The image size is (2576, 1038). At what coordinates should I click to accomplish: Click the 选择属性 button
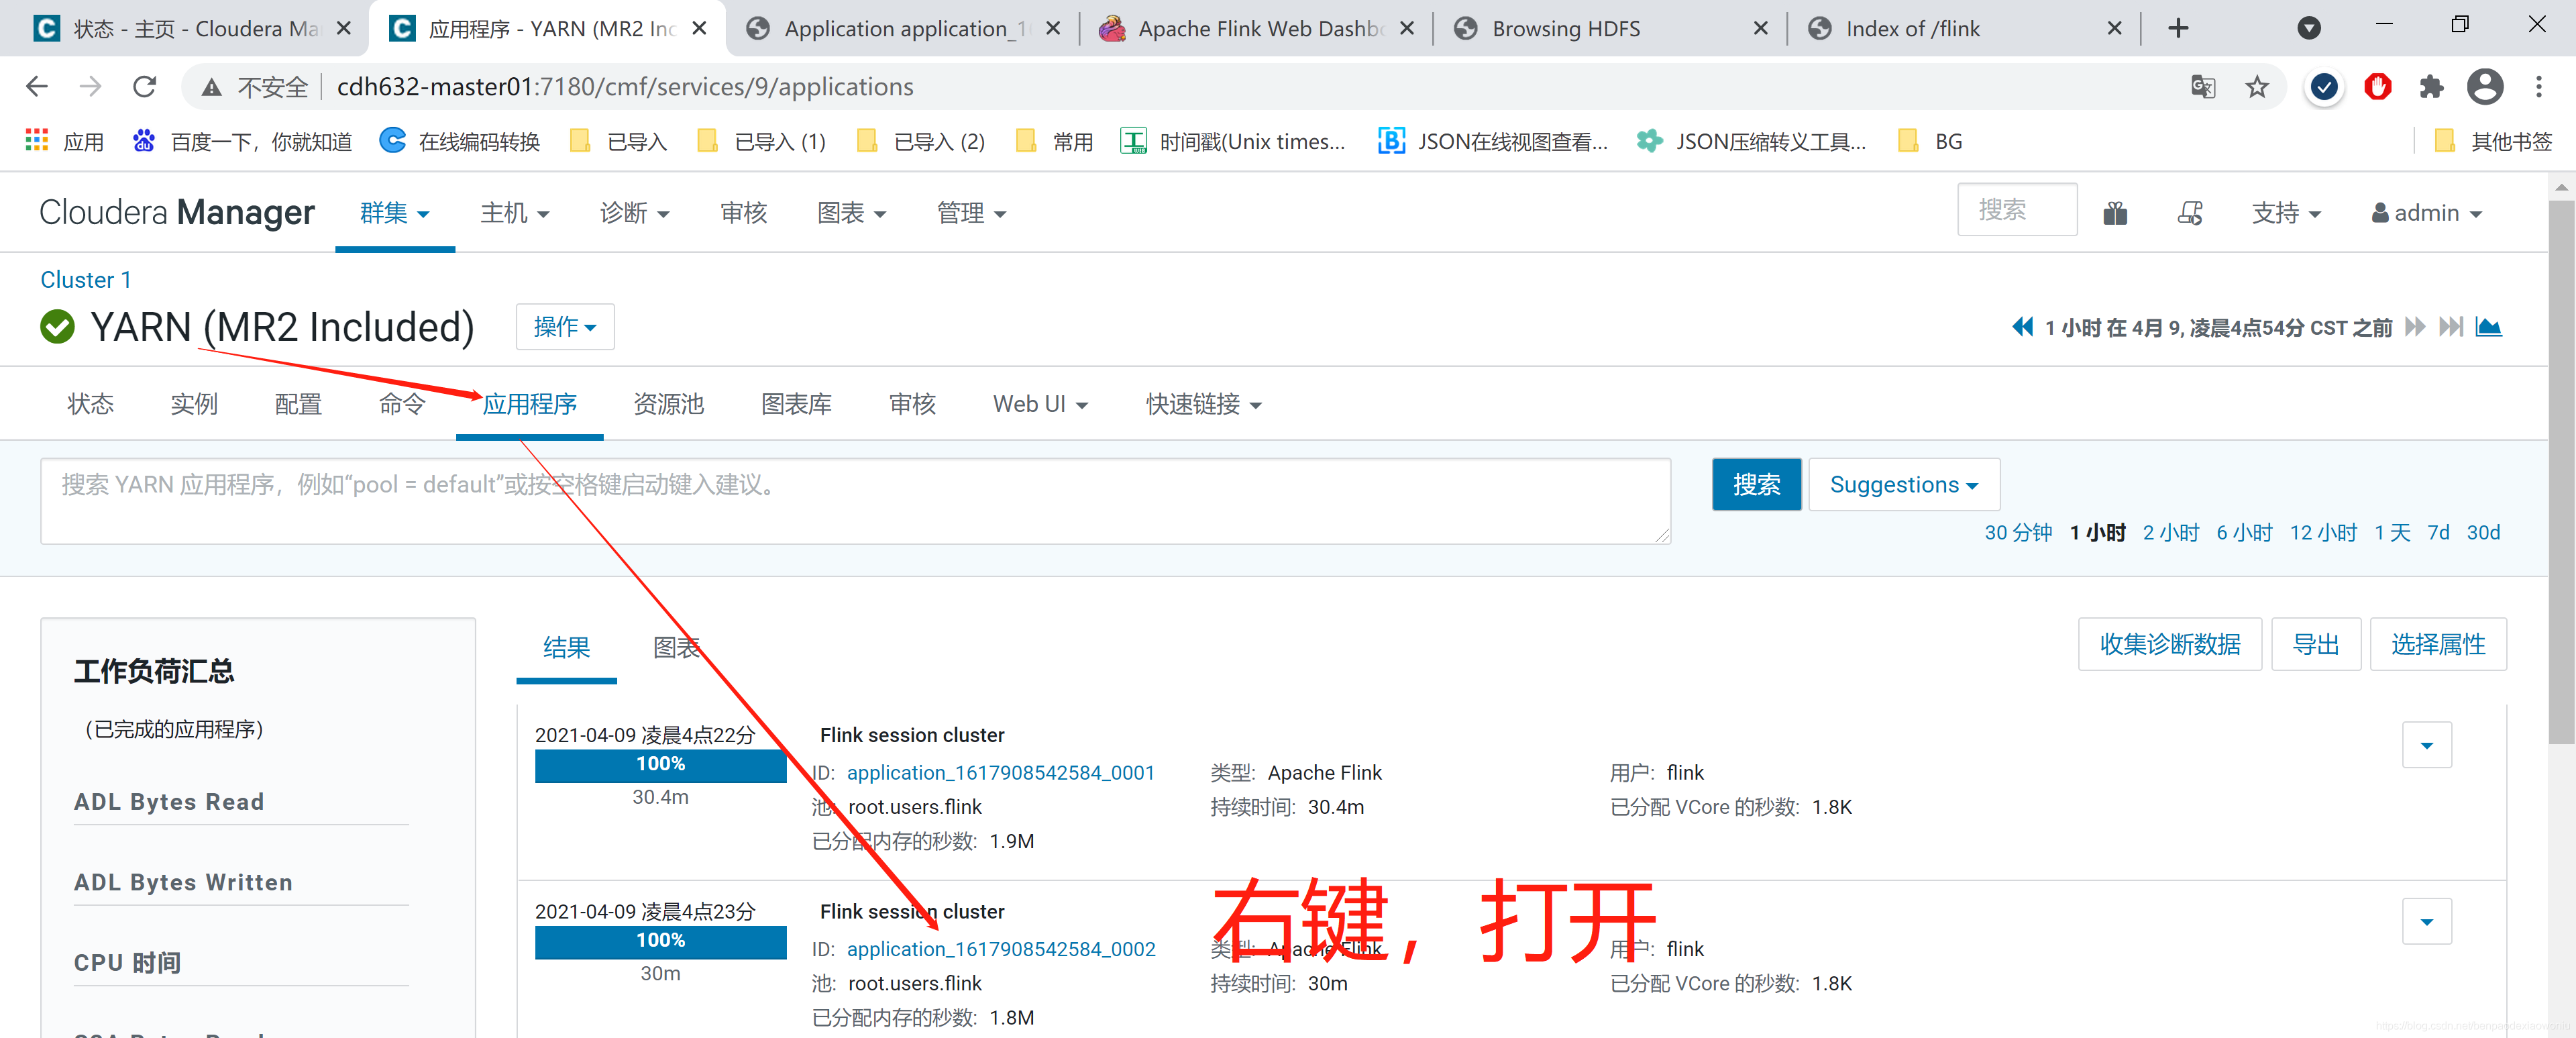click(2438, 644)
